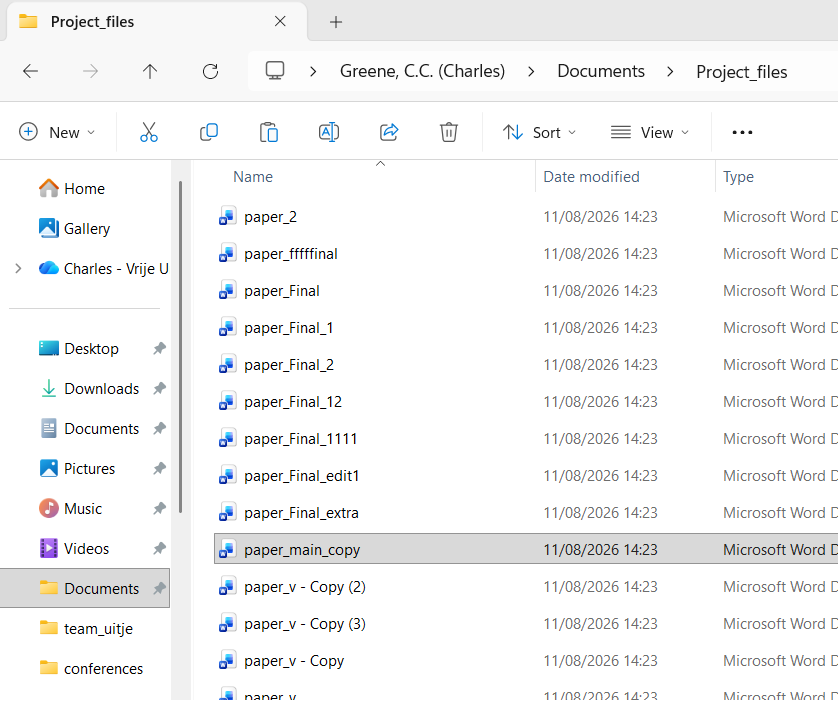Viewport: 838px width, 703px height.
Task: Click the Paste clipboard icon
Action: point(269,132)
